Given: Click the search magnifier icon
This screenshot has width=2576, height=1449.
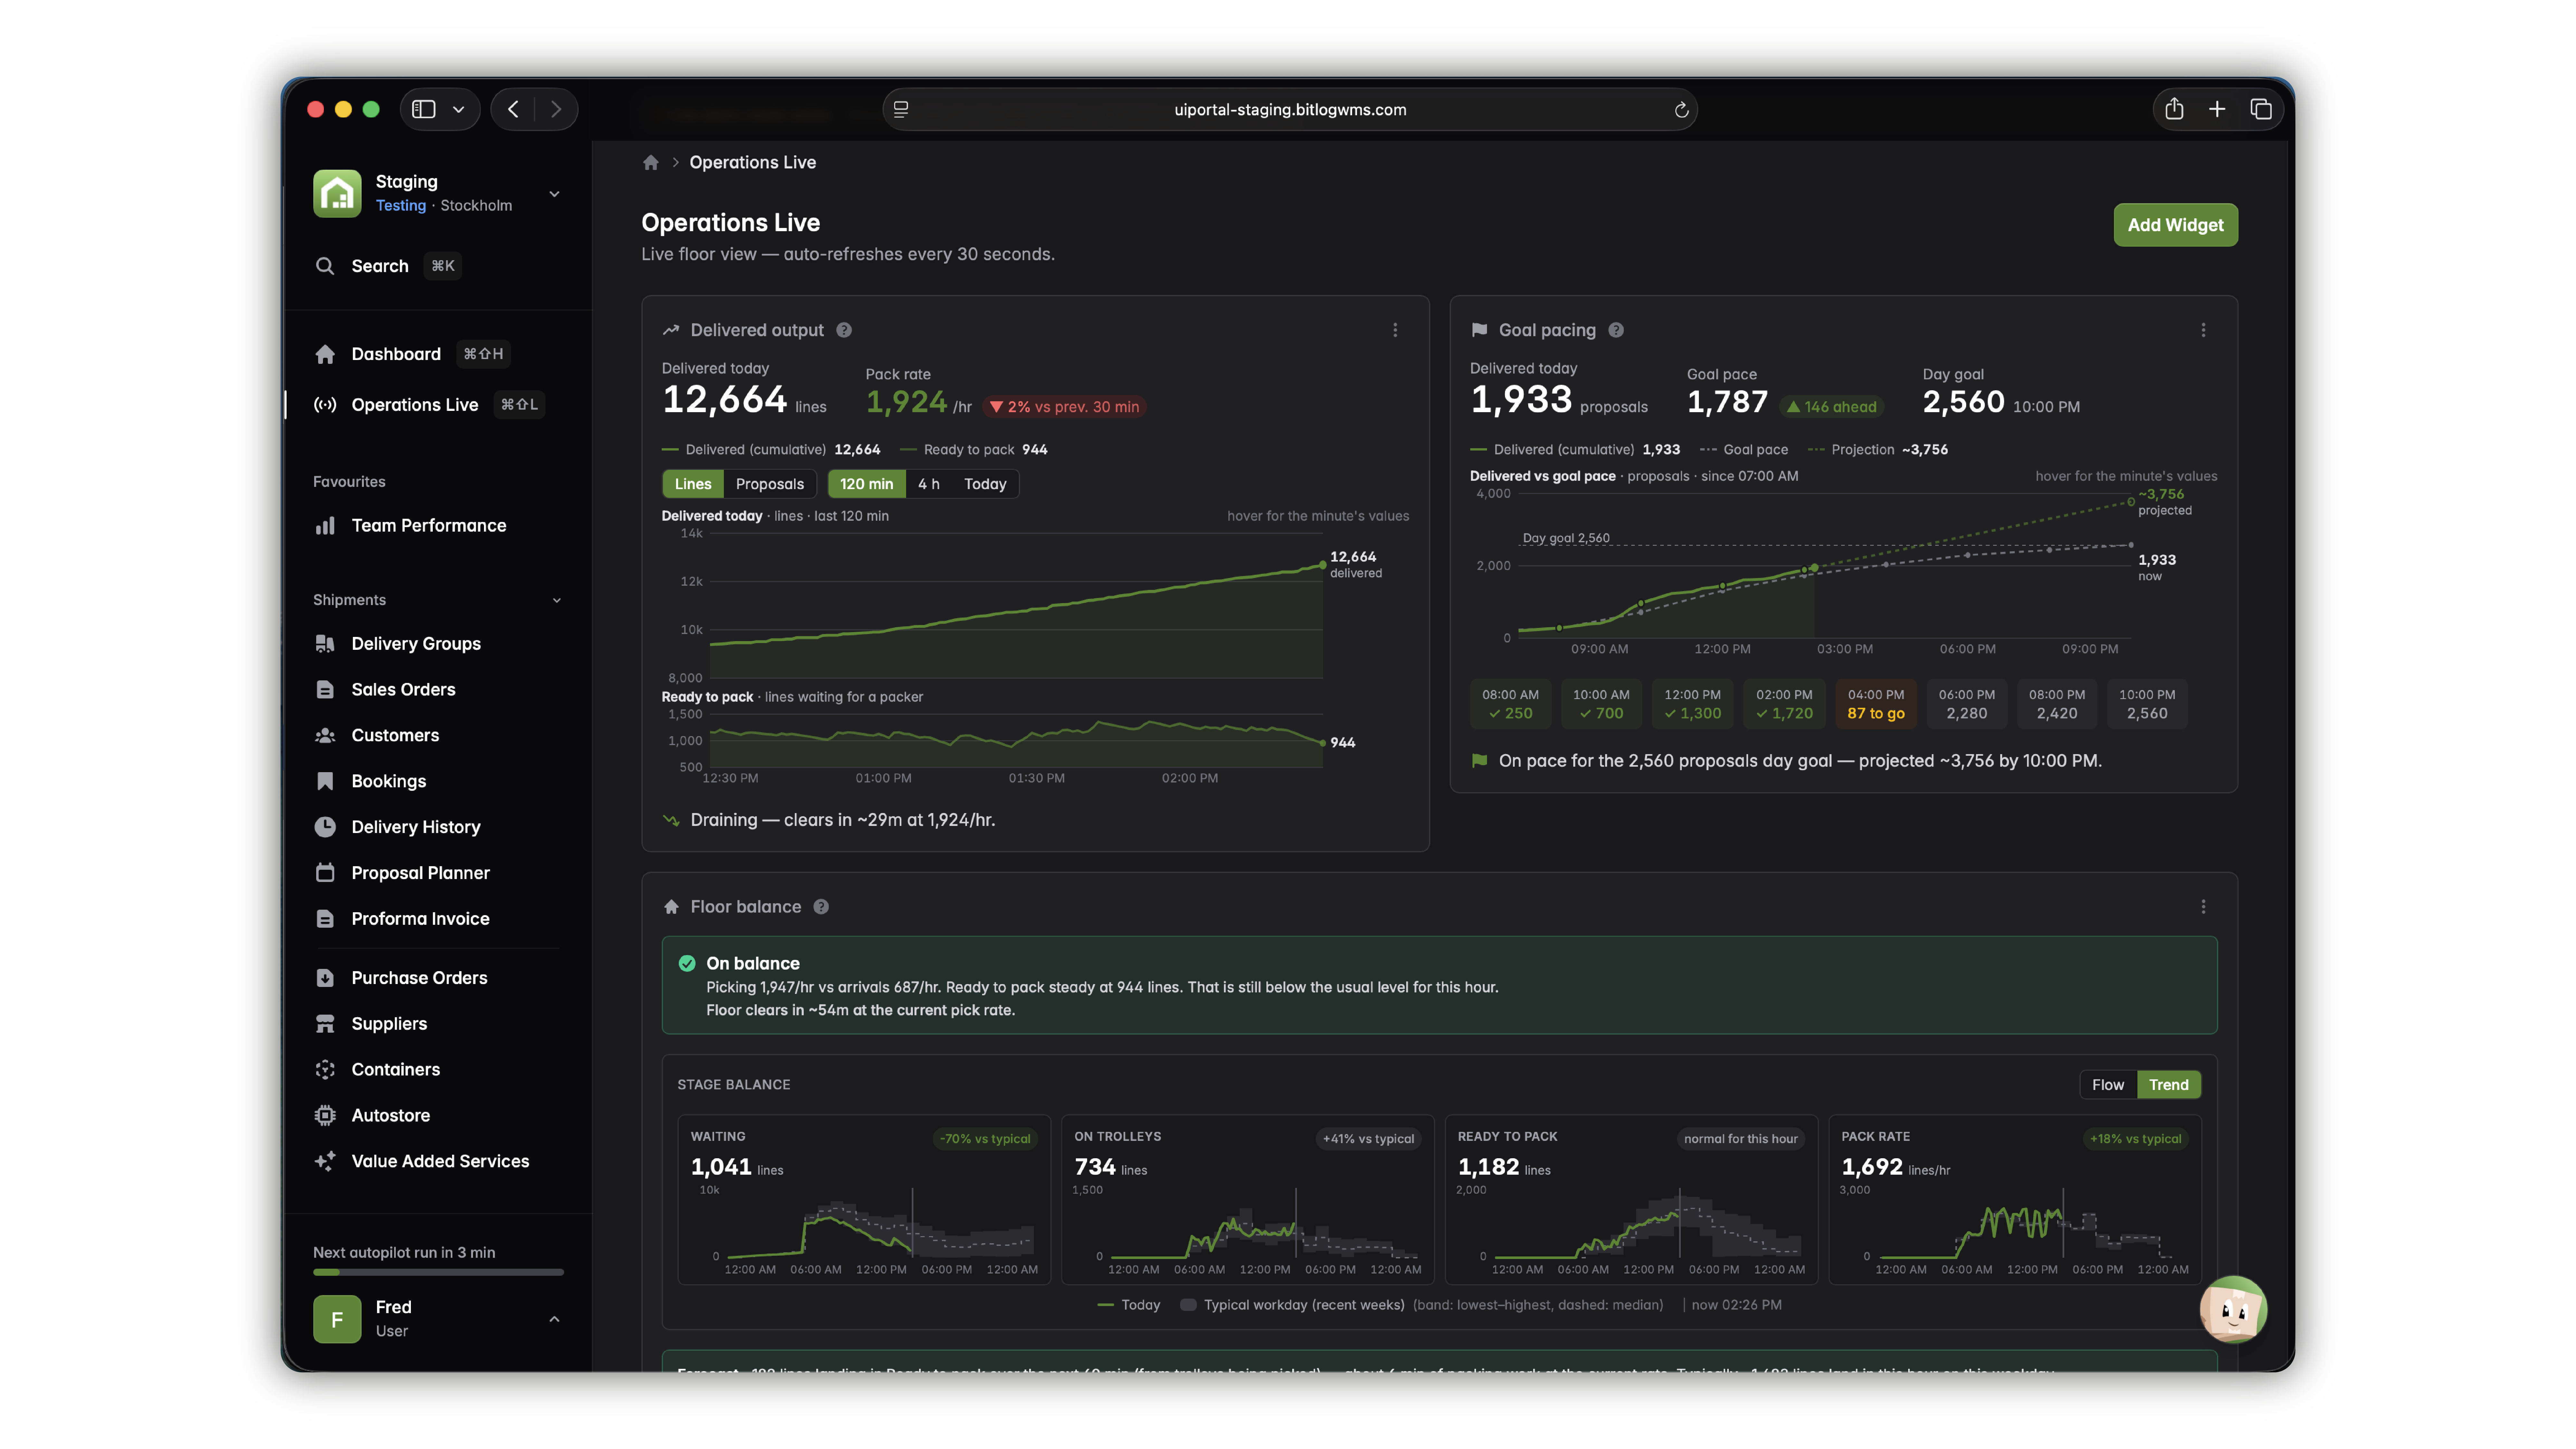Looking at the screenshot, I should (x=325, y=266).
